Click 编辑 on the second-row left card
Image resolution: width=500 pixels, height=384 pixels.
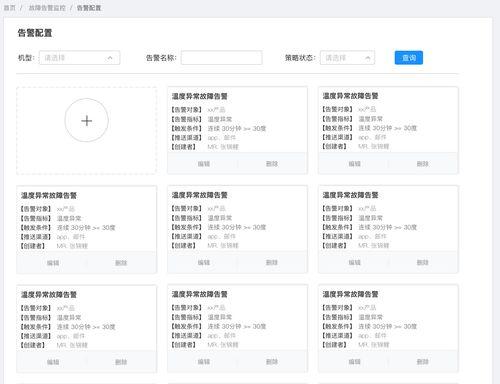[x=53, y=263]
